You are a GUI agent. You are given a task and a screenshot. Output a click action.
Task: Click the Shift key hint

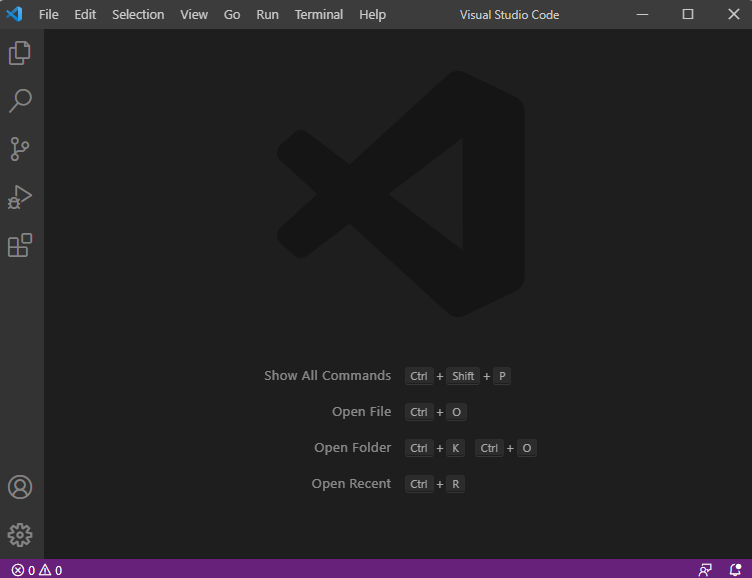click(x=463, y=376)
